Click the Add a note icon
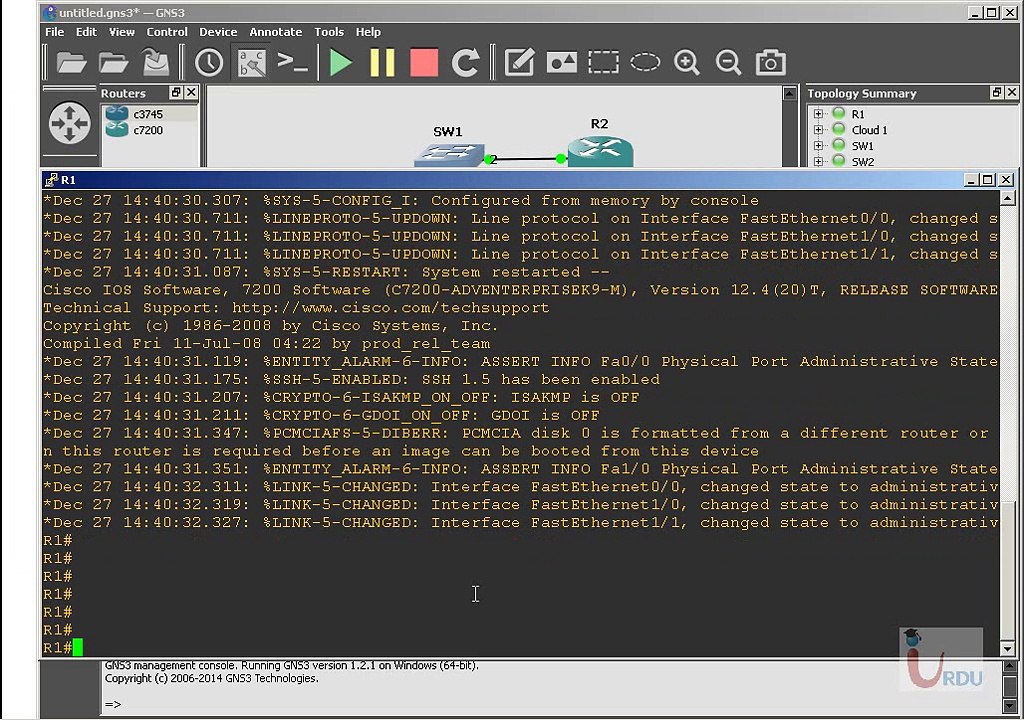Image resolution: width=1024 pixels, height=720 pixels. 519,63
